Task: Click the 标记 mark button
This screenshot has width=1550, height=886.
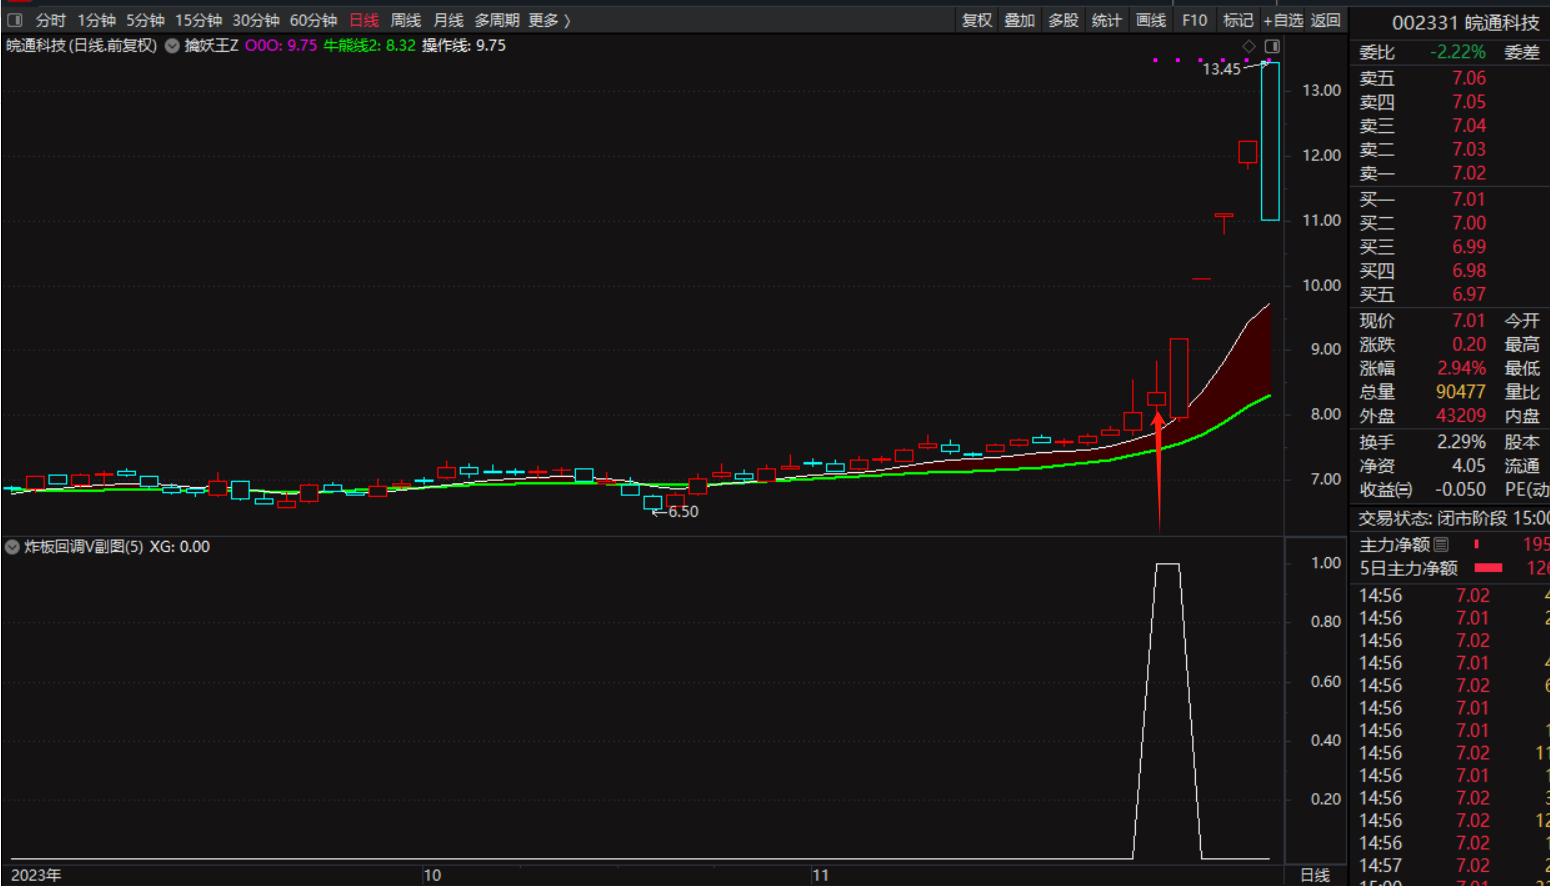Action: pos(1238,20)
